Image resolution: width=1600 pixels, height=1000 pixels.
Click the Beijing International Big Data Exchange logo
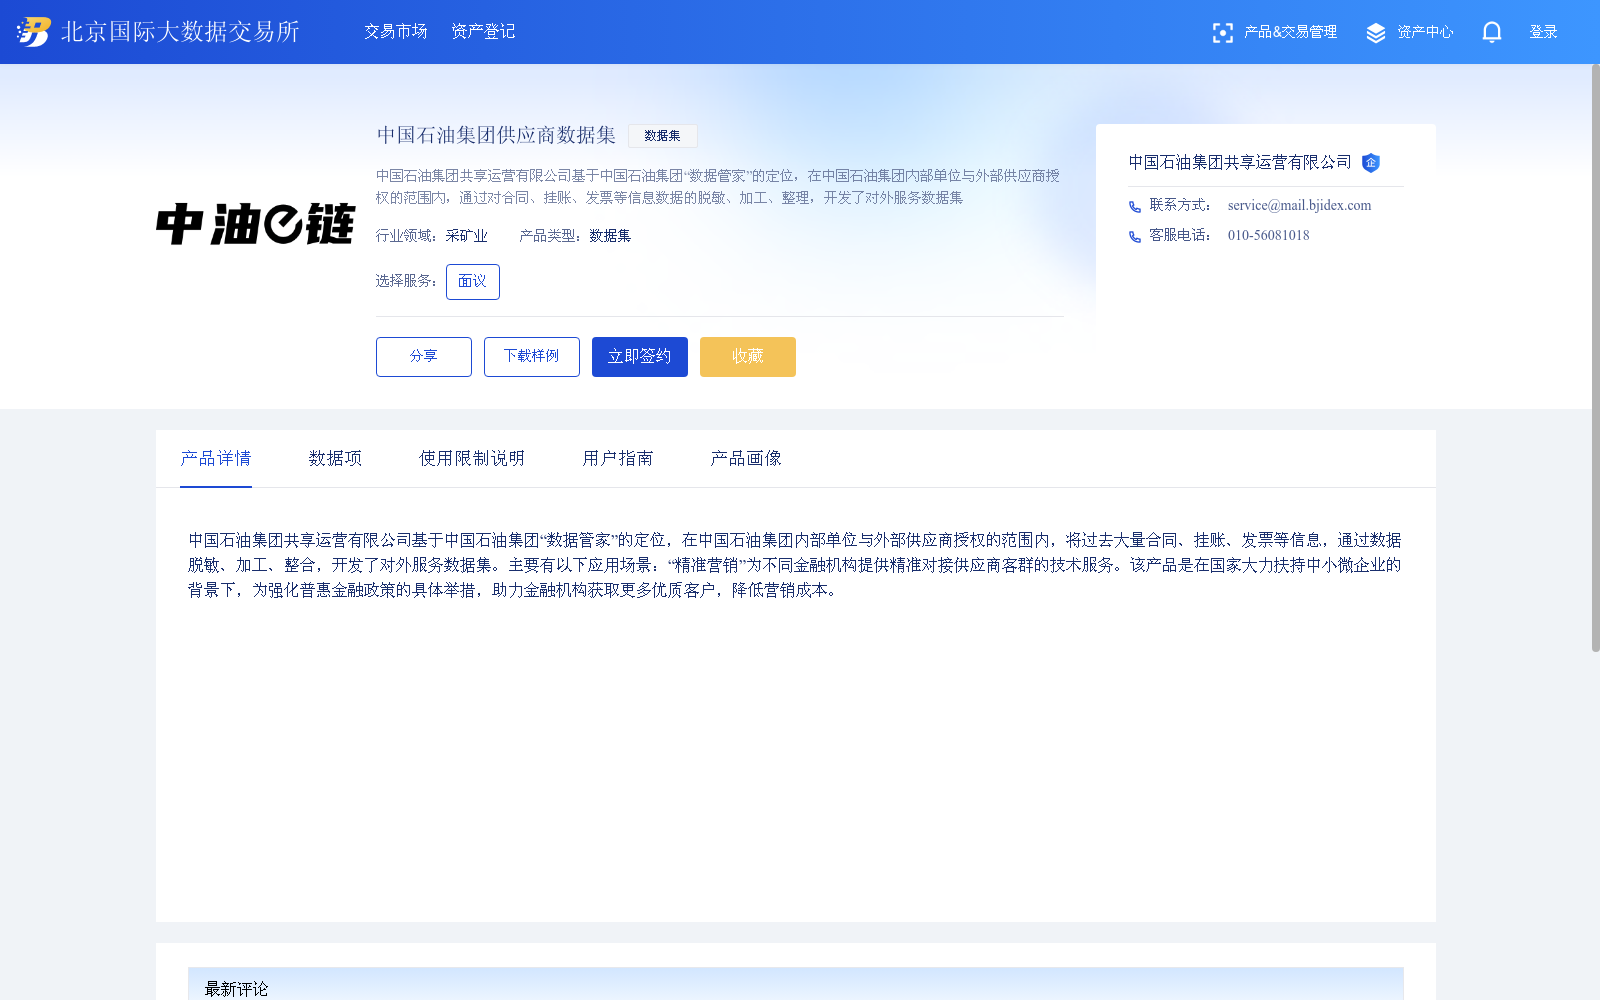click(x=34, y=32)
